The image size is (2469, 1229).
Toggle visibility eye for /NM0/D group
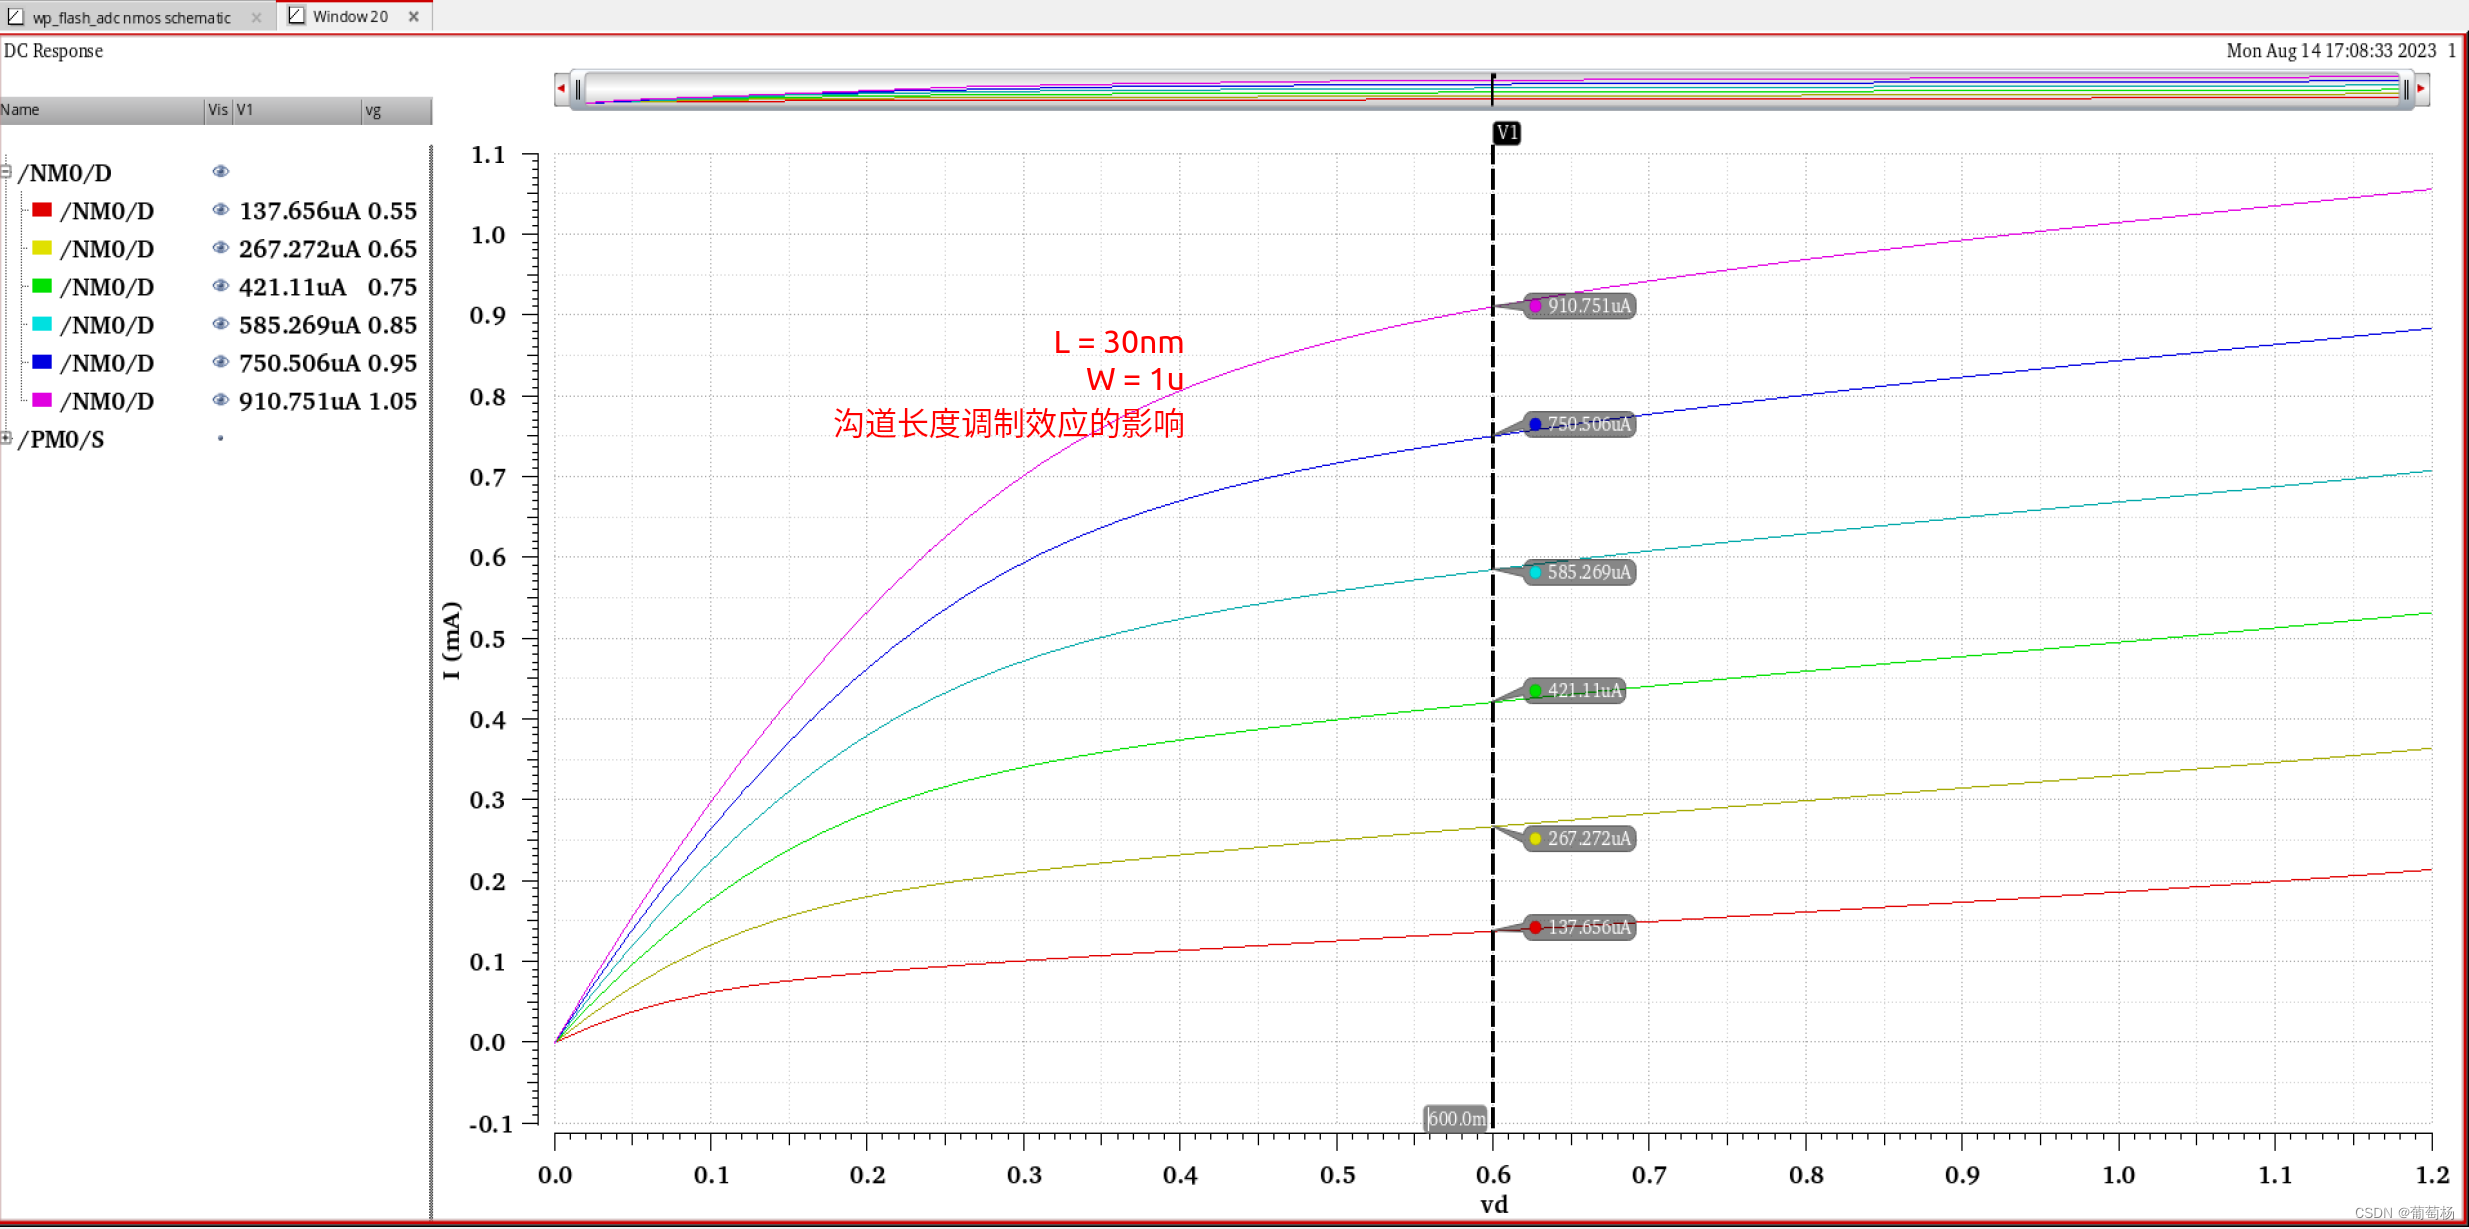click(220, 172)
